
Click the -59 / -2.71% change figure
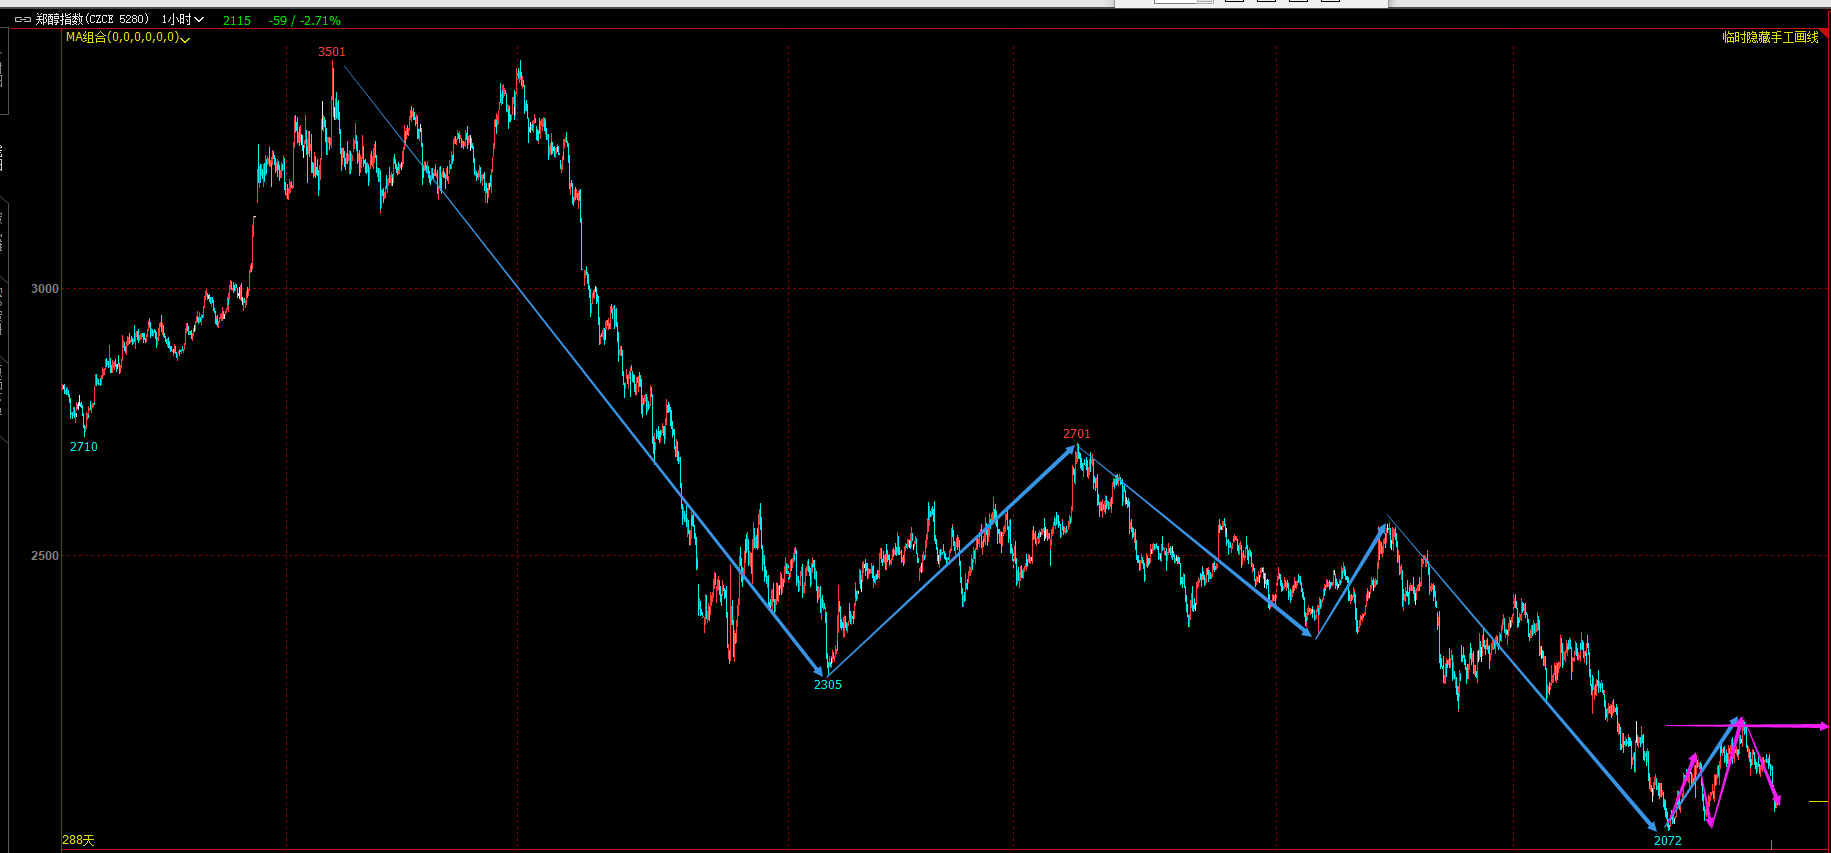coord(305,21)
